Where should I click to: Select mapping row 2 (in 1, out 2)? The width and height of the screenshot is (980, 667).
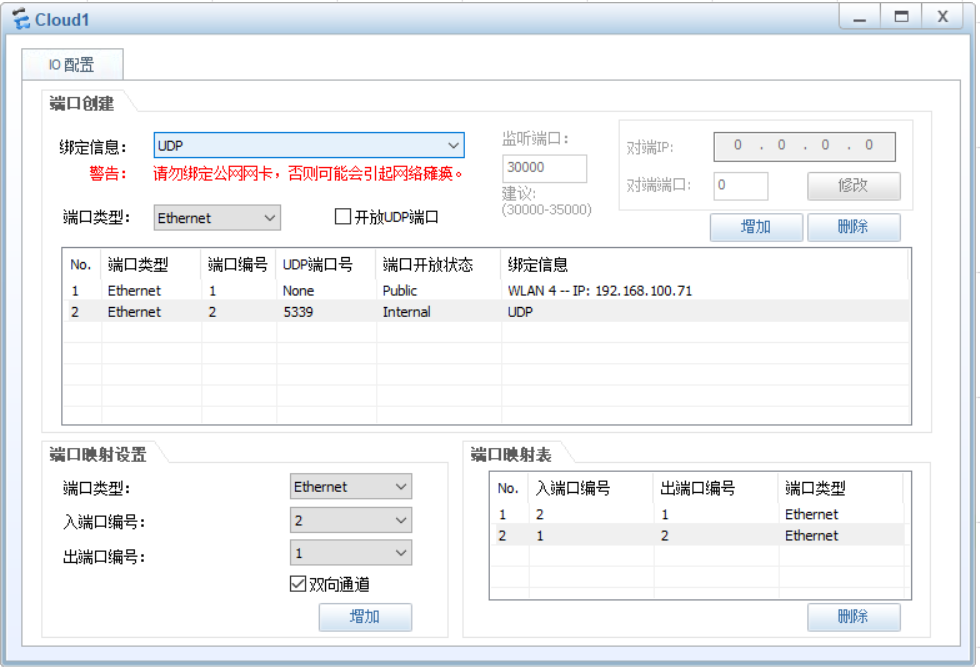pos(698,535)
